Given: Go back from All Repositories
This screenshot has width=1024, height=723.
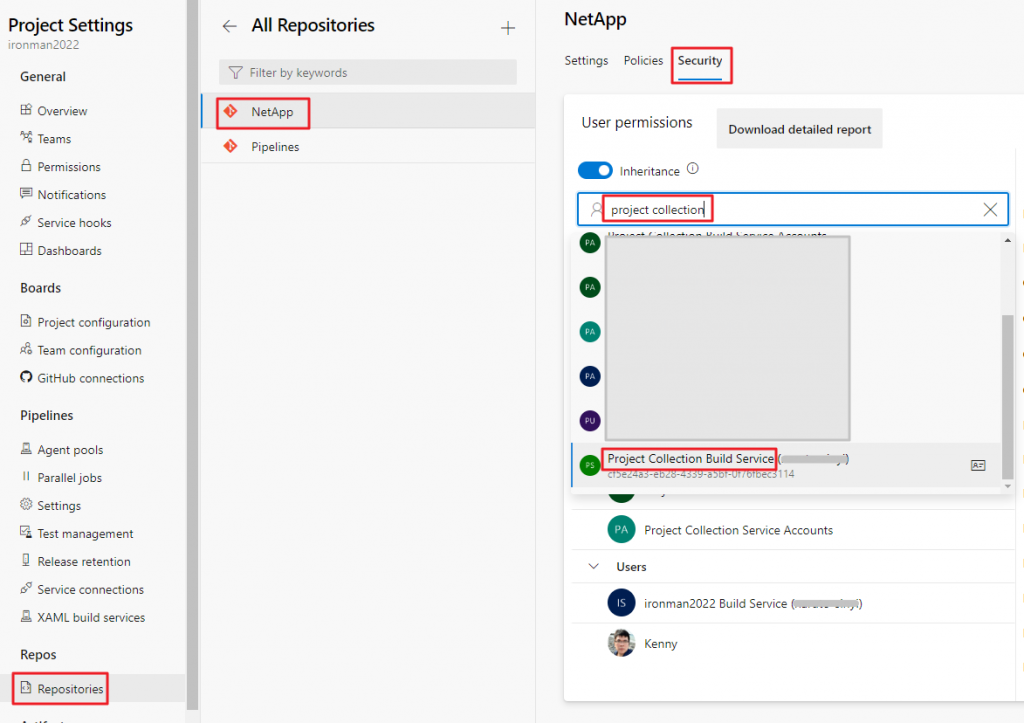Looking at the screenshot, I should point(229,26).
